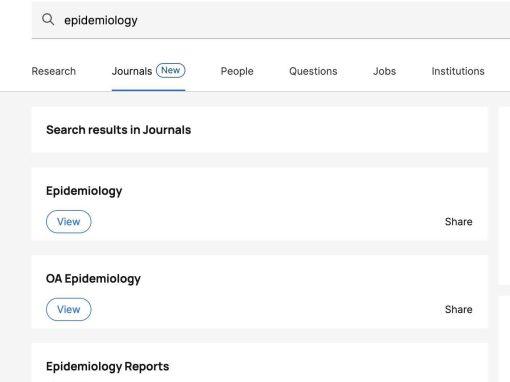Click the search field containing epidemiology
The width and height of the screenshot is (510, 382).
[271, 20]
